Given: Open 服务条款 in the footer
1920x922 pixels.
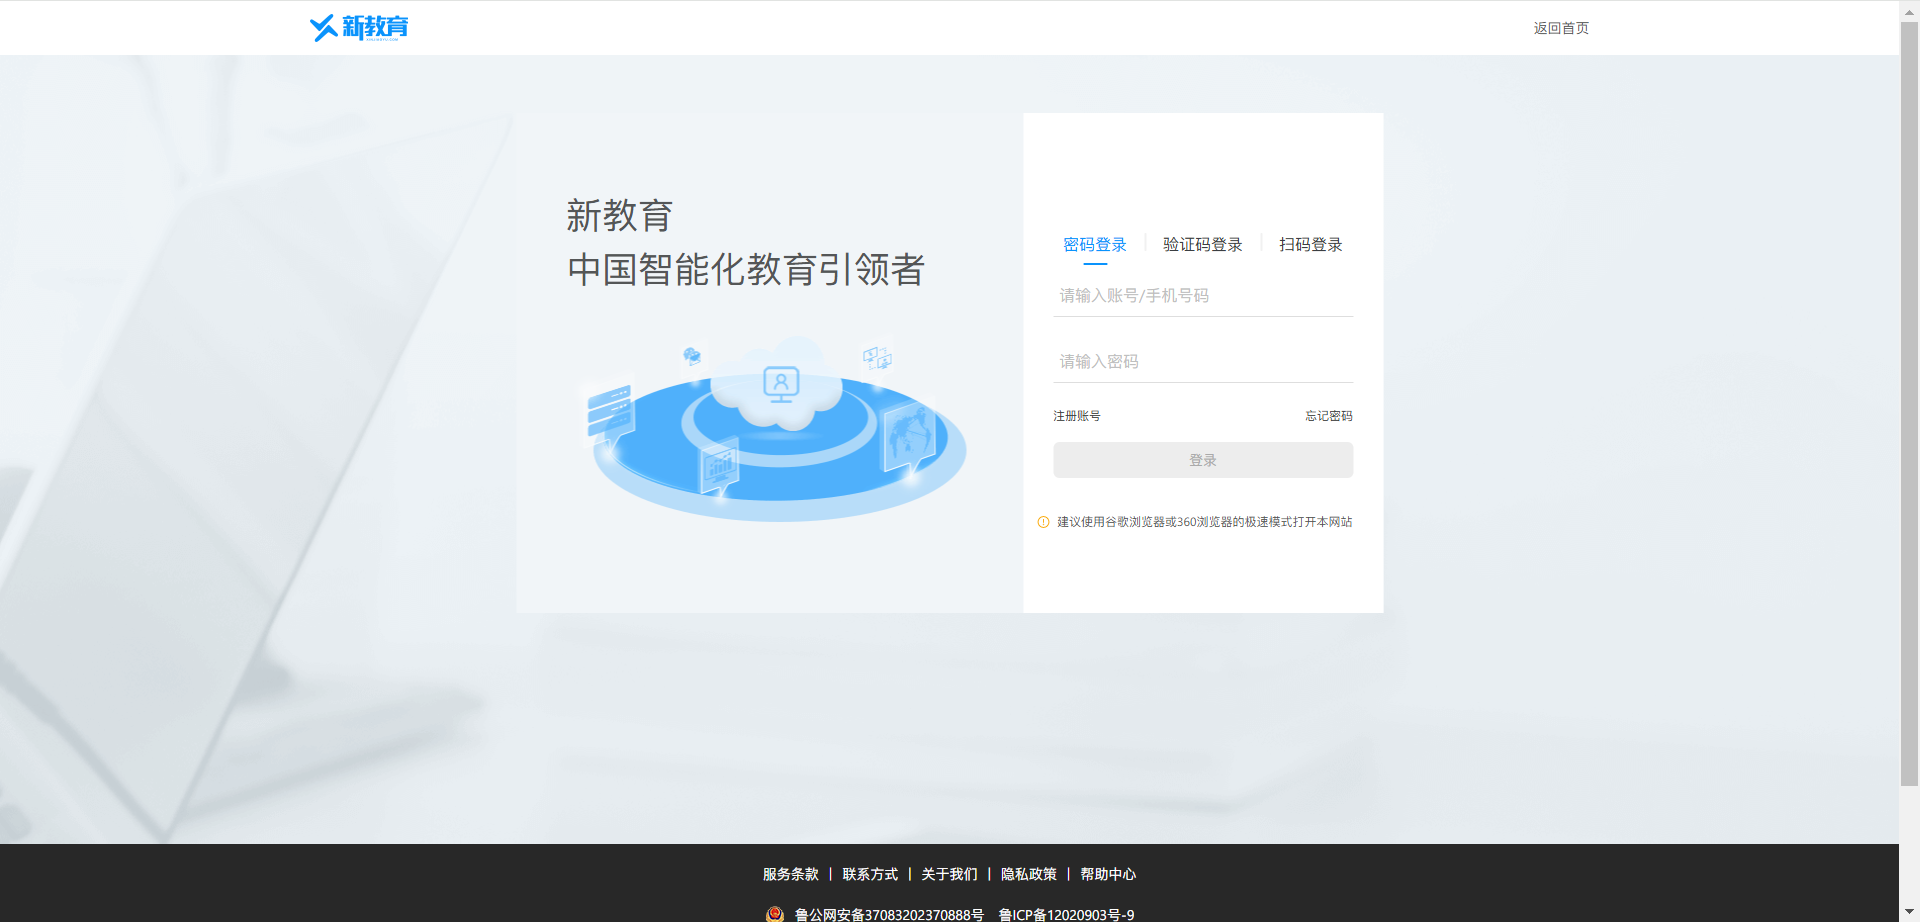Looking at the screenshot, I should (790, 874).
